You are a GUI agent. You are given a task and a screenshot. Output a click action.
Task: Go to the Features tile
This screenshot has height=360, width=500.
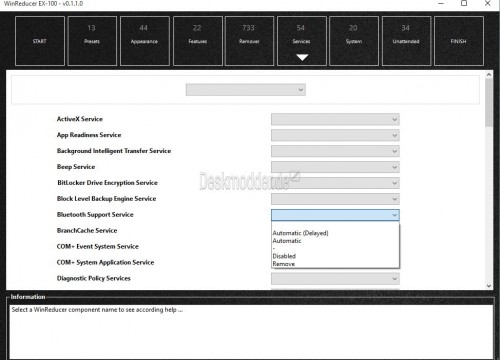tap(198, 41)
